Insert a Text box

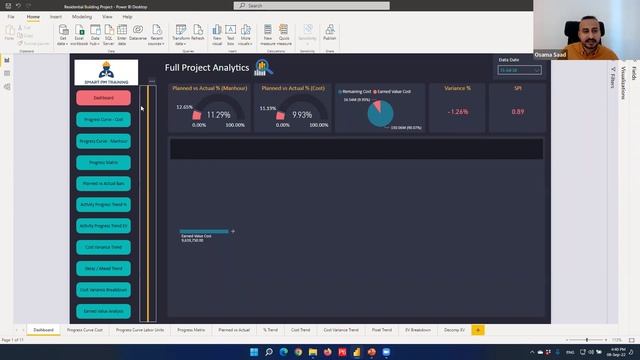231,35
